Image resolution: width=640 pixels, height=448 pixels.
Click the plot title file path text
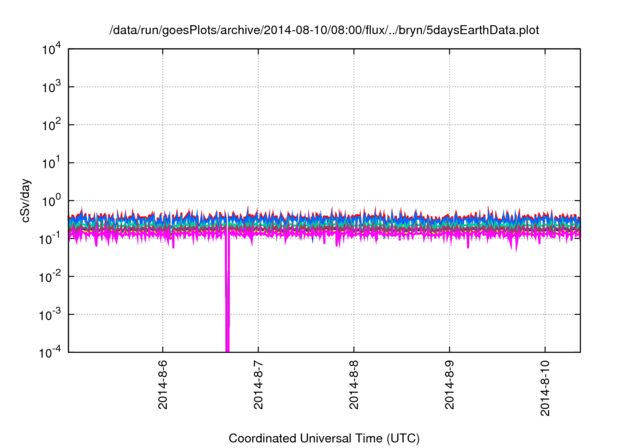click(x=324, y=30)
